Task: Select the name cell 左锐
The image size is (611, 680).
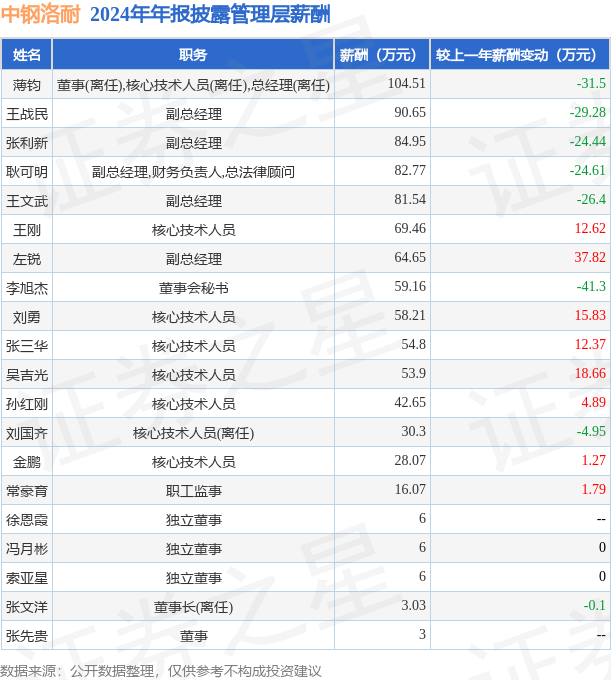Action: coord(26,259)
